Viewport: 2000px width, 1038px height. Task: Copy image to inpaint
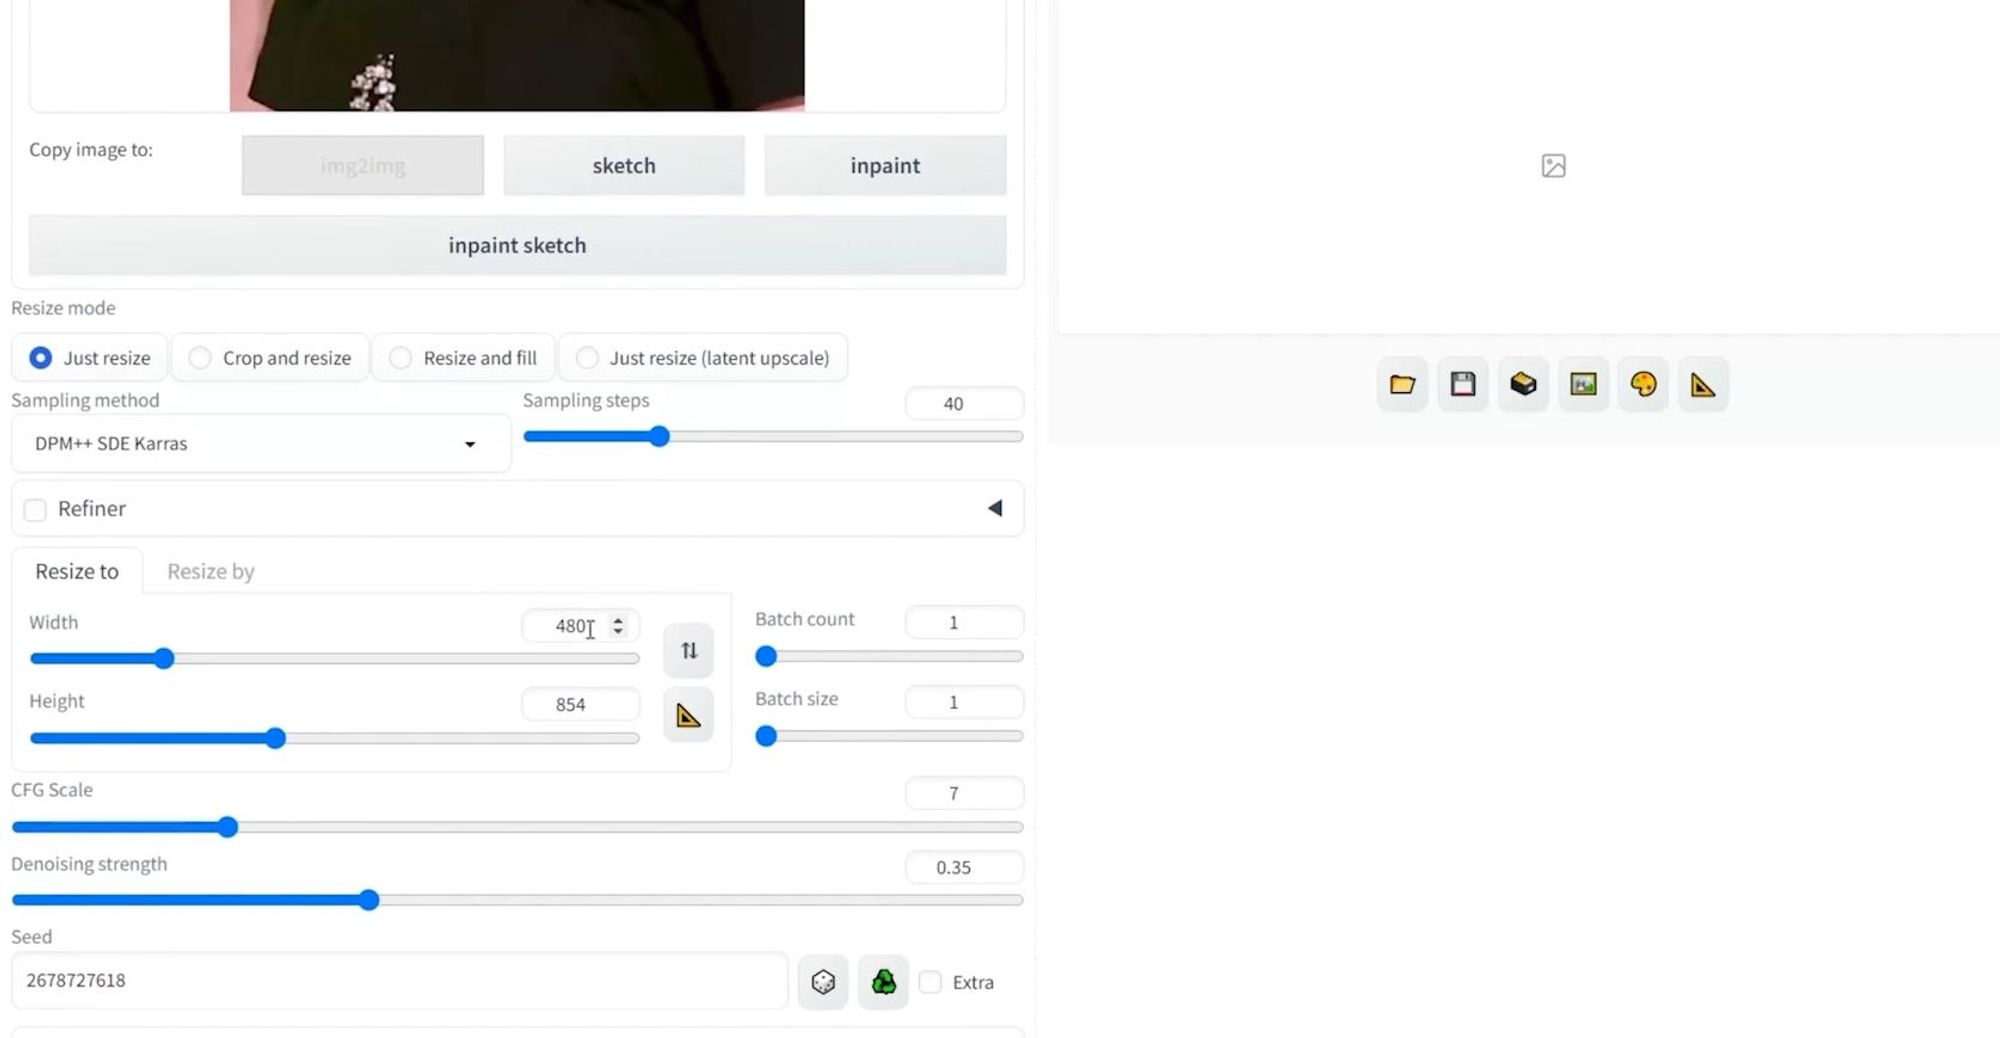[885, 166]
